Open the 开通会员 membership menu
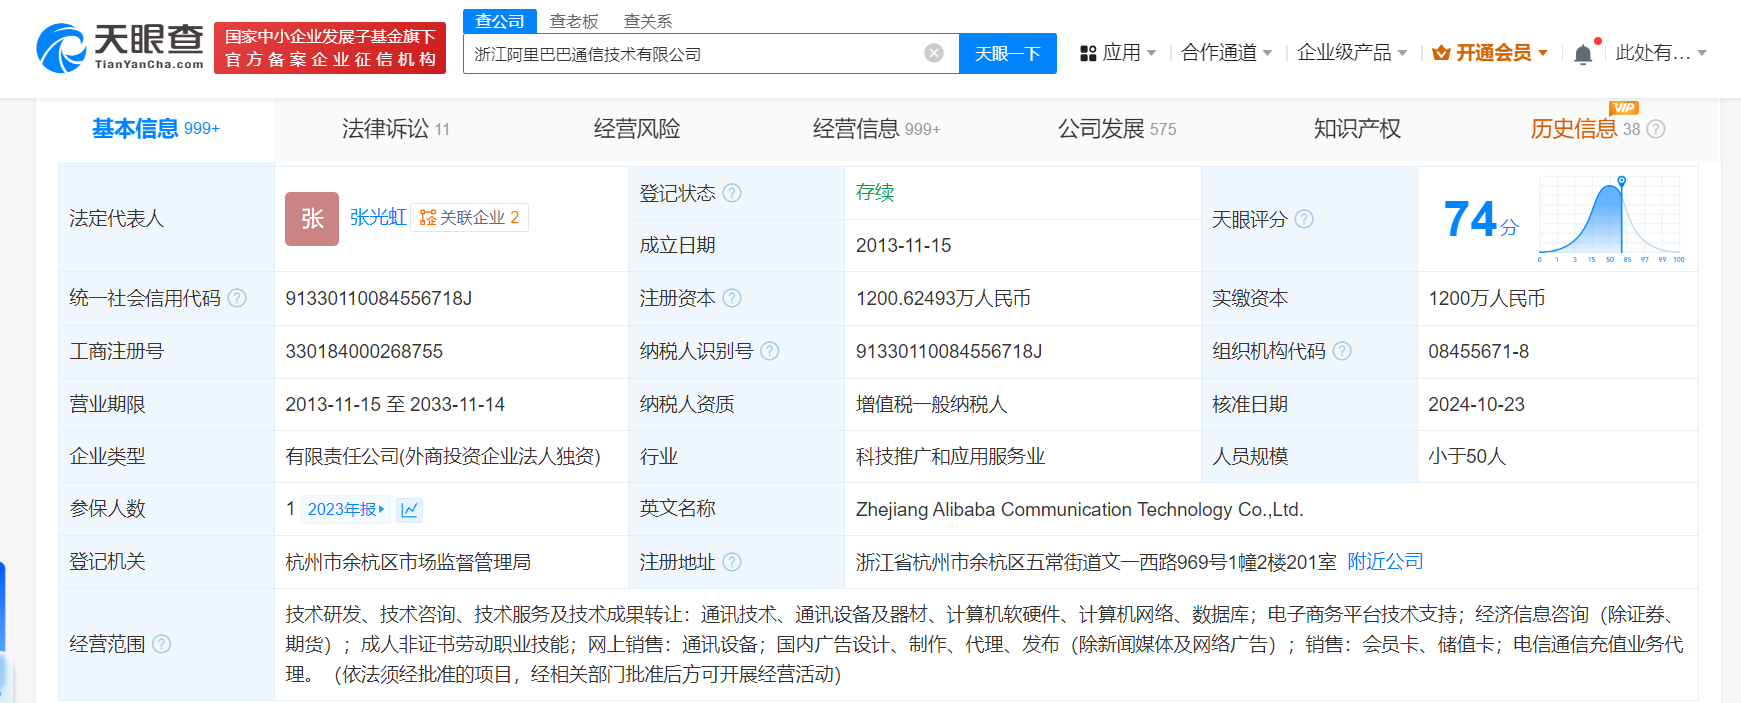 (1490, 53)
